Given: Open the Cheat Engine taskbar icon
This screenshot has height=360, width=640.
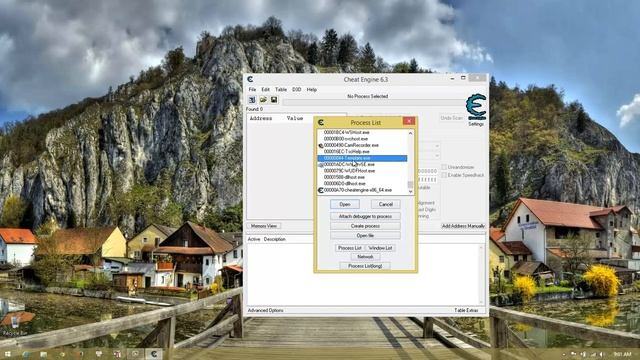Looking at the screenshot, I should [154, 354].
